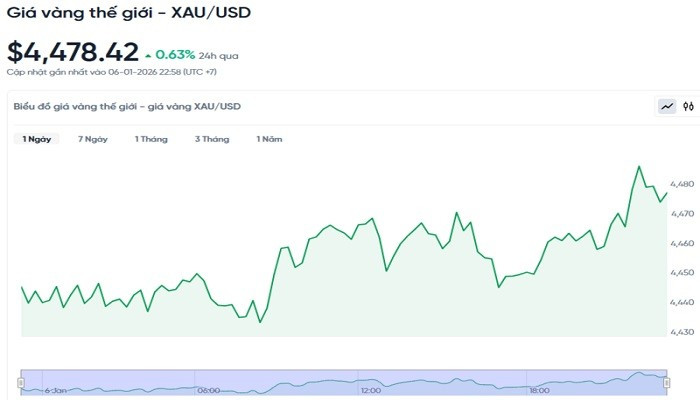Viewport: 700px width, 400px height.
Task: Click the Biểu đồ giá vàng chart title
Action: [126, 106]
